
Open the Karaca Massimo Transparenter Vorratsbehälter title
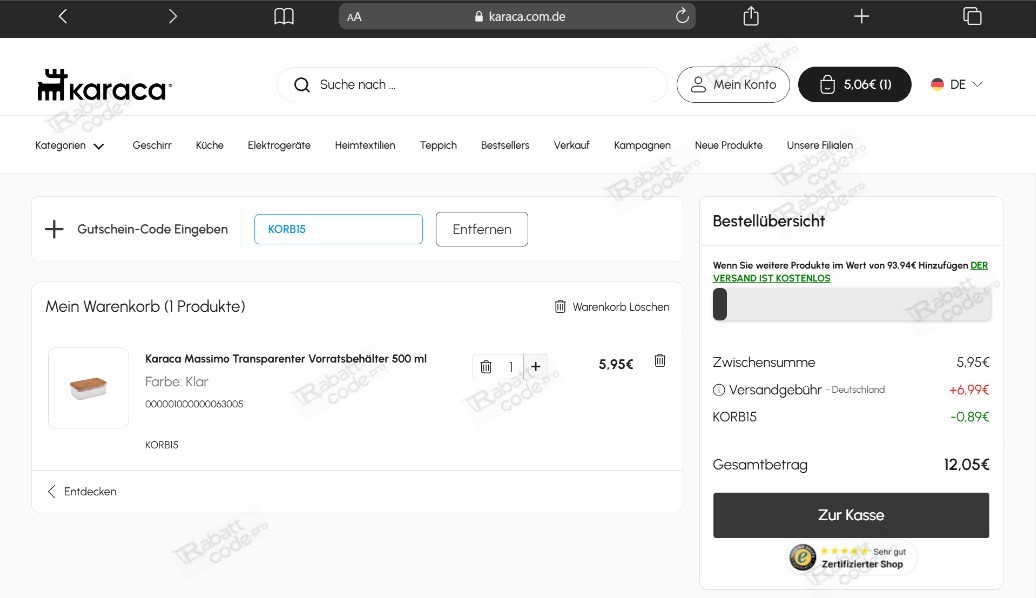(x=286, y=359)
